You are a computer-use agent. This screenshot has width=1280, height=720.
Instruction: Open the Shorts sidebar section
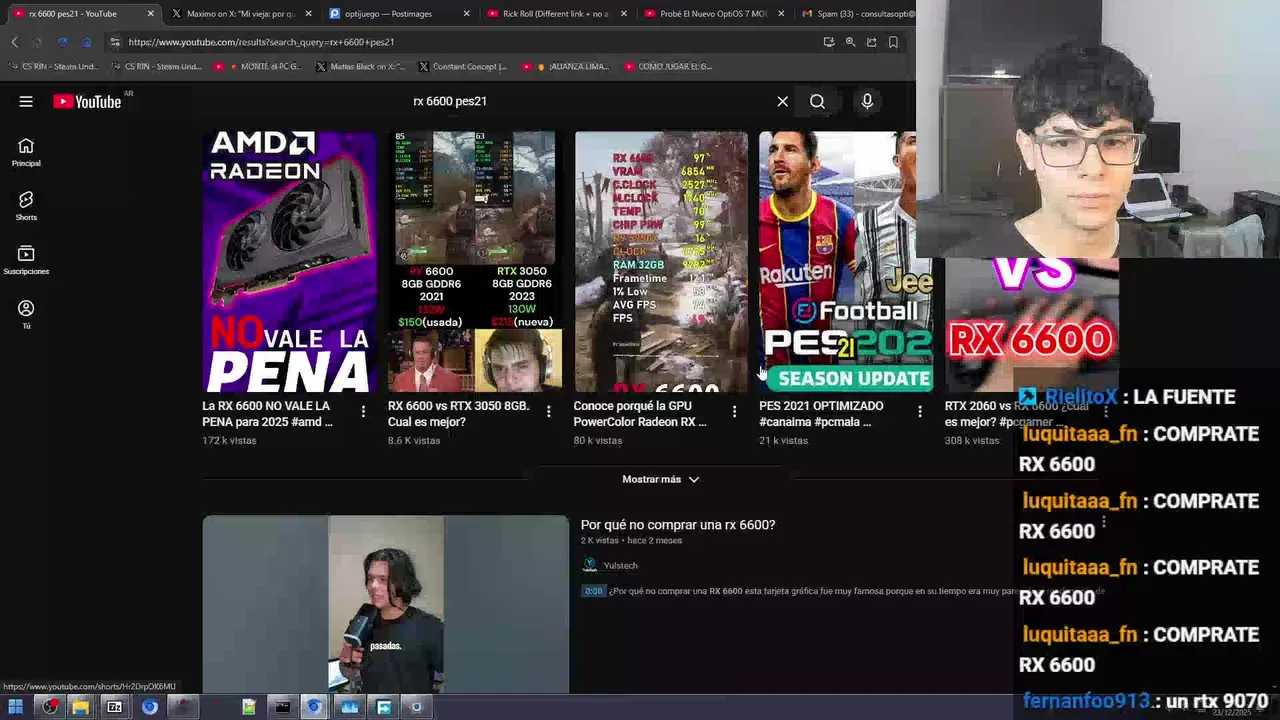pos(26,207)
